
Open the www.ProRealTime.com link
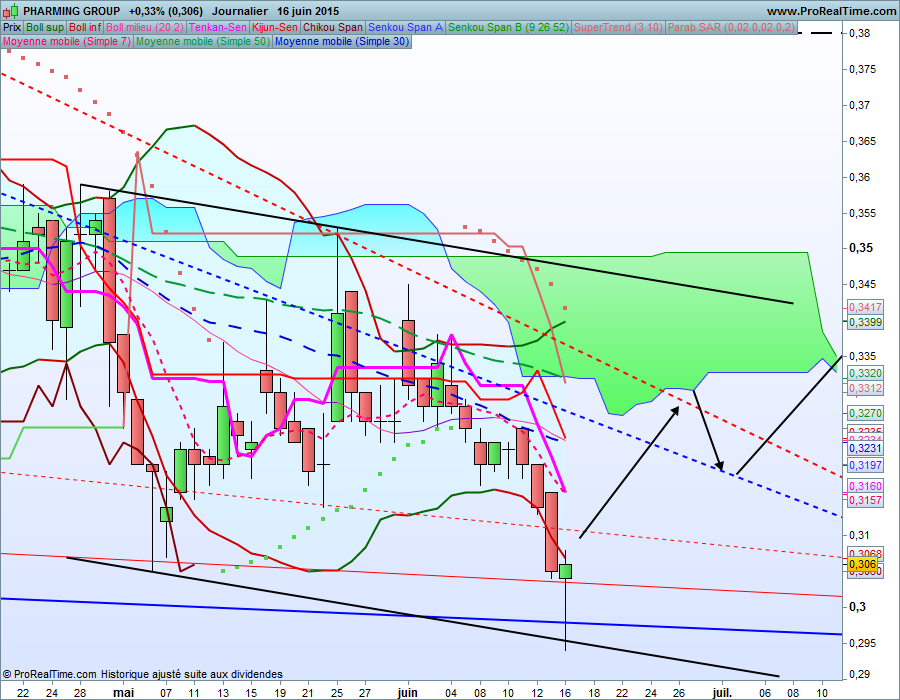[x=831, y=11]
